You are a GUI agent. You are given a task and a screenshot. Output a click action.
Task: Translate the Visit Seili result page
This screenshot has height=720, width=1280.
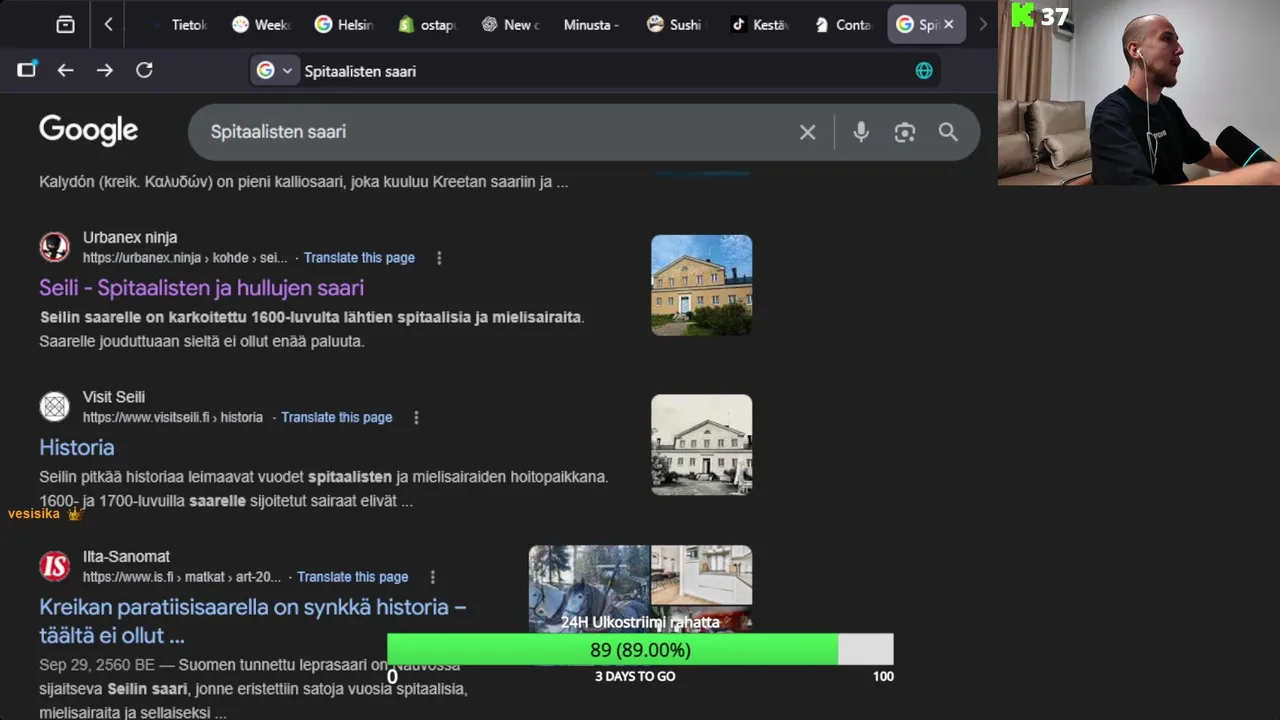tap(337, 418)
